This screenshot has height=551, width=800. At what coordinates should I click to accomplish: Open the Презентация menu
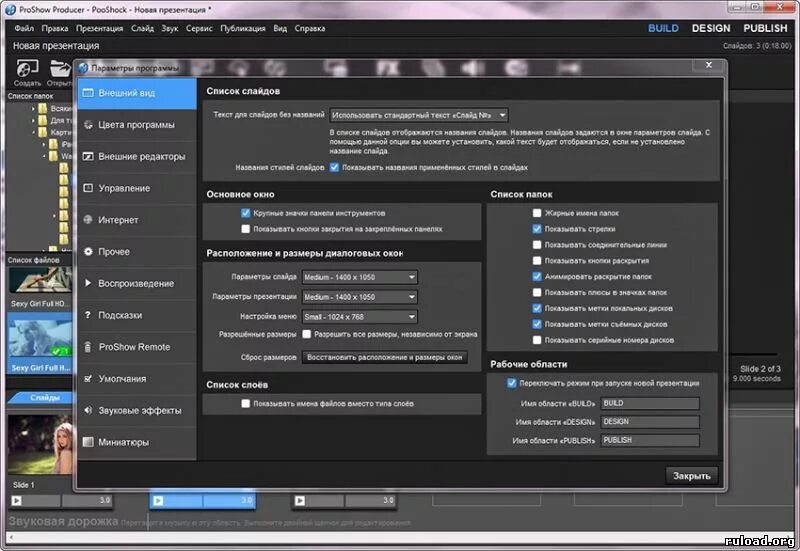(99, 28)
